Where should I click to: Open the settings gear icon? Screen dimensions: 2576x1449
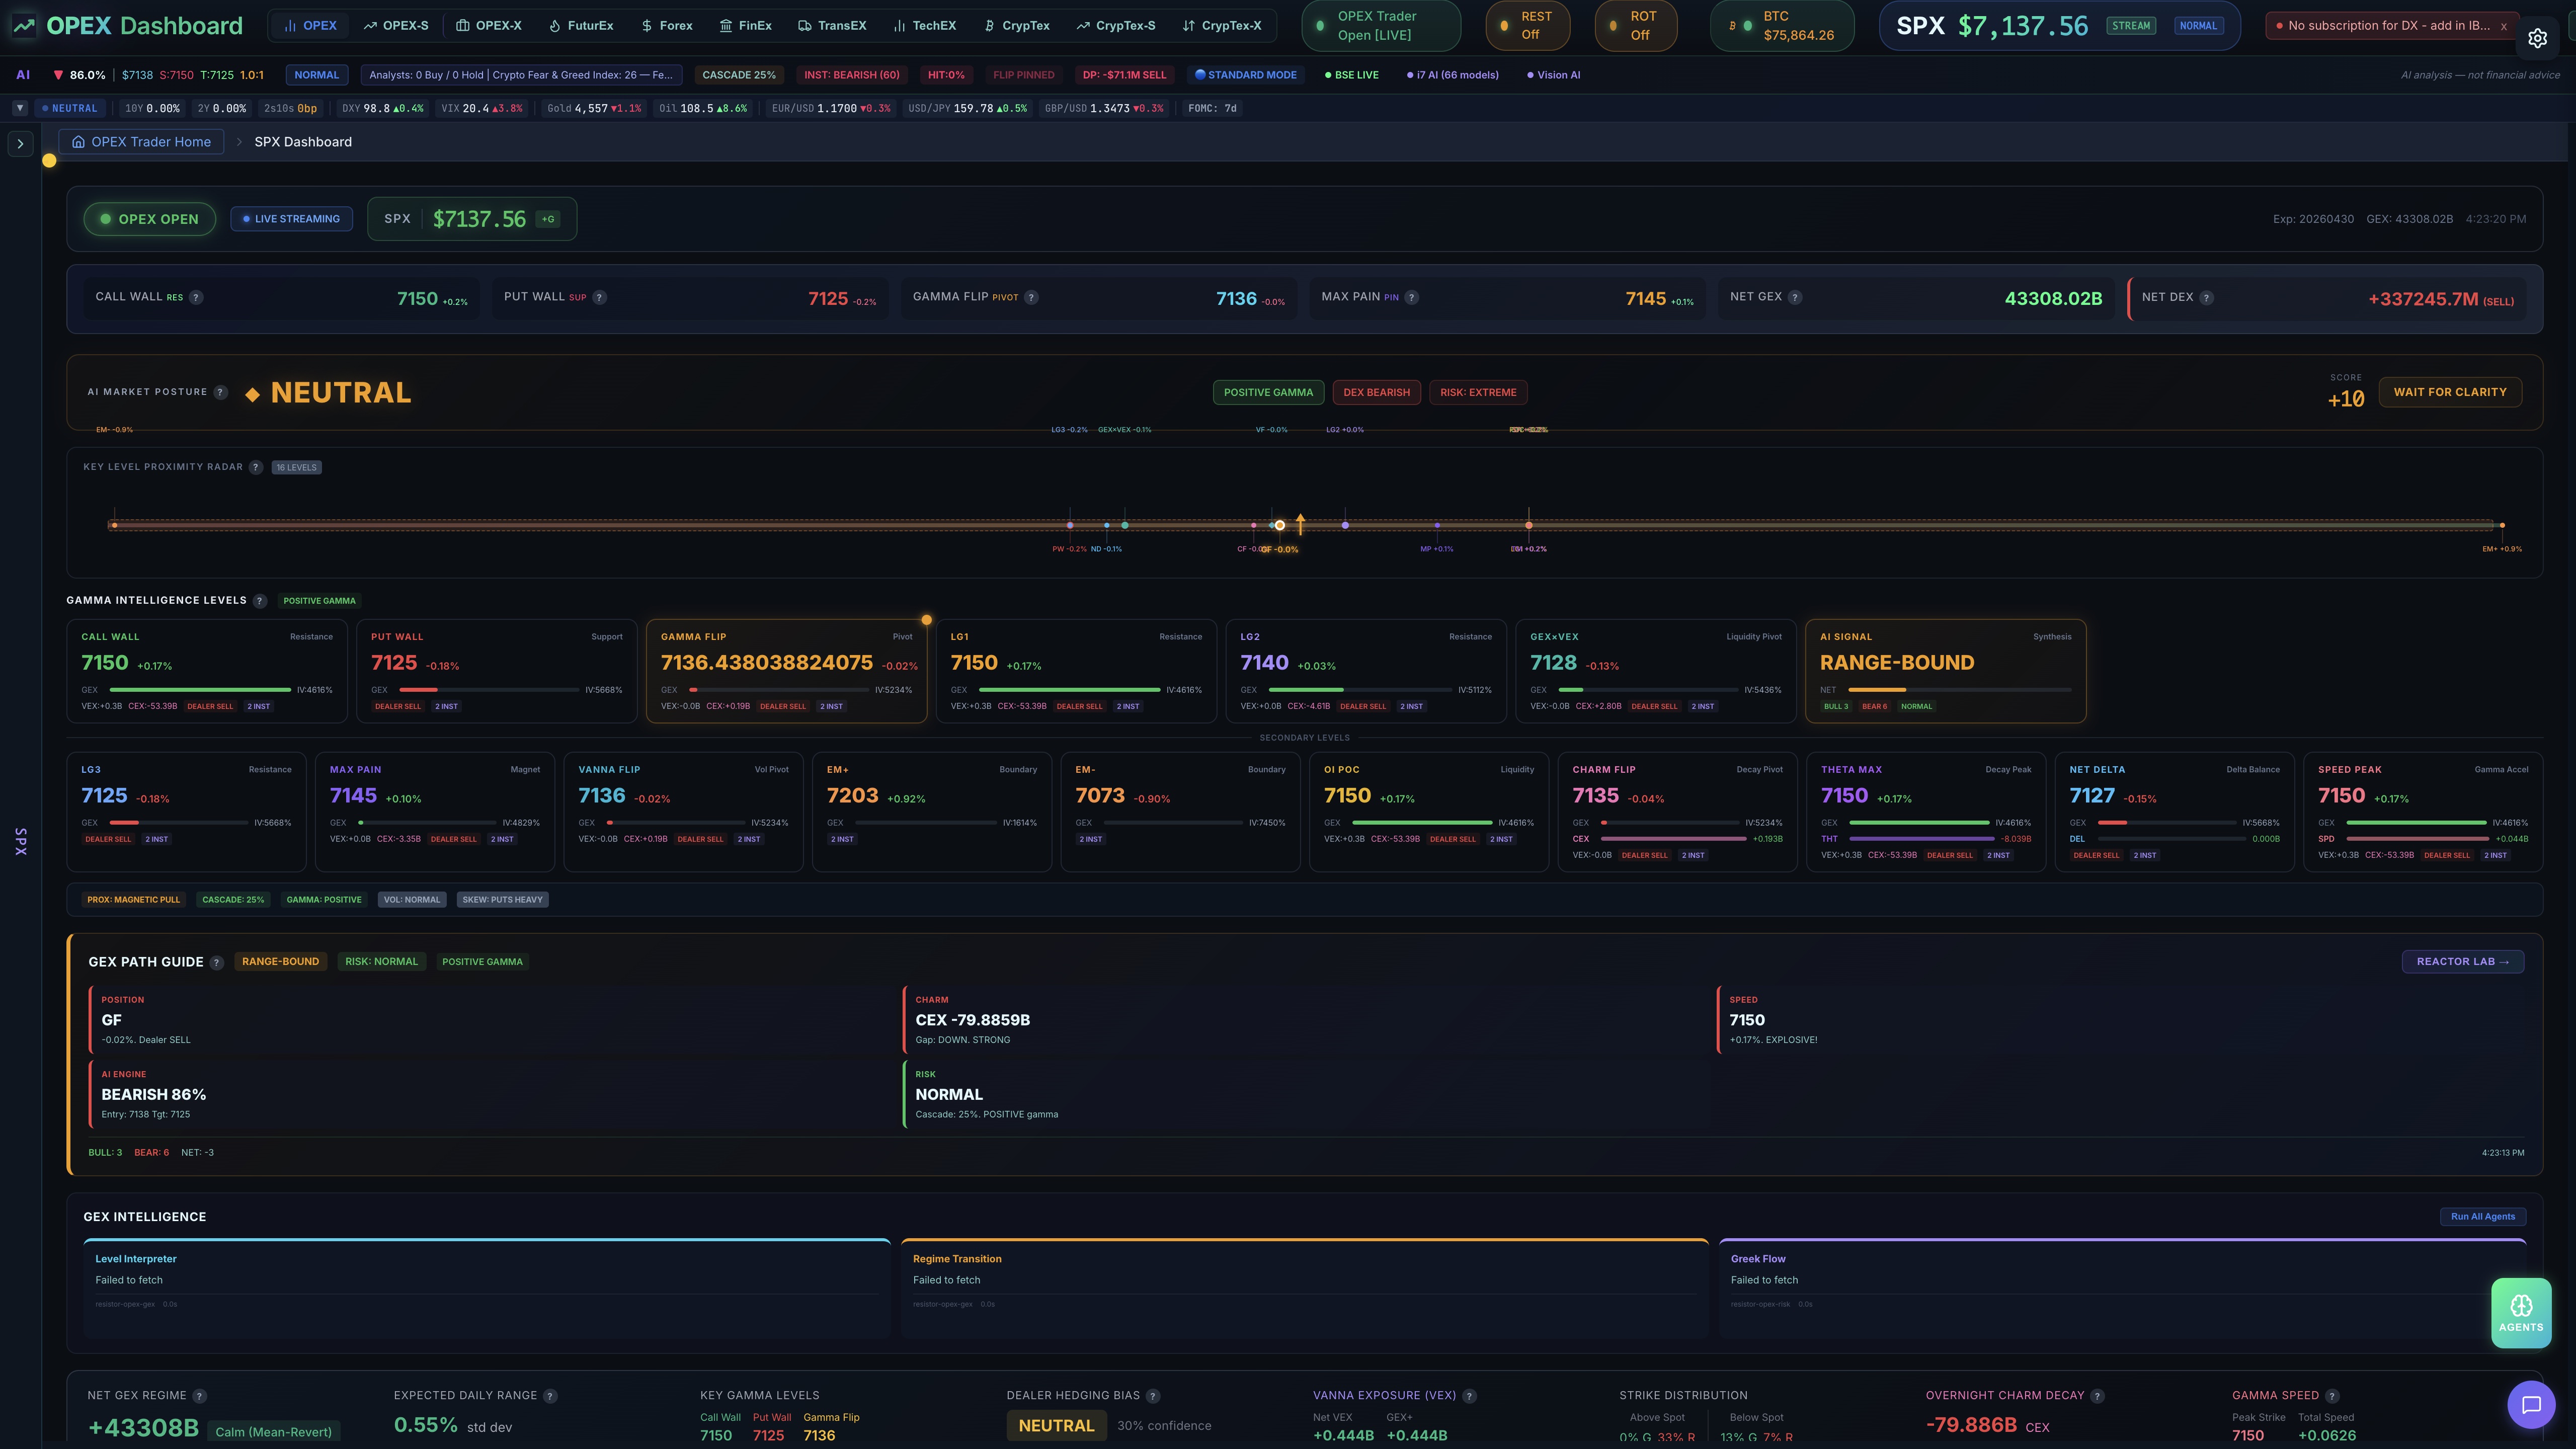click(2537, 38)
